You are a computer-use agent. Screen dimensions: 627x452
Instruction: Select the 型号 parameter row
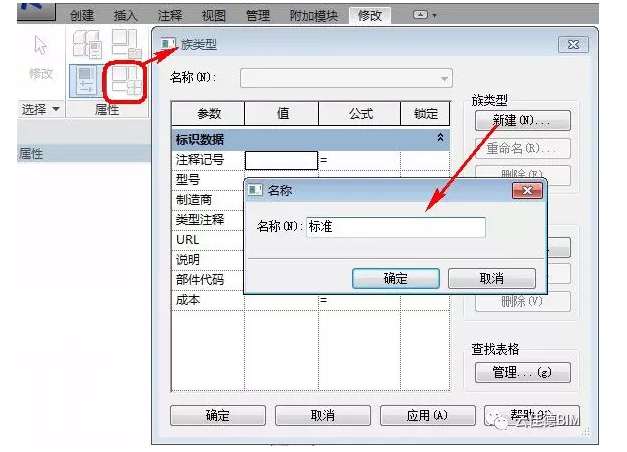208,180
